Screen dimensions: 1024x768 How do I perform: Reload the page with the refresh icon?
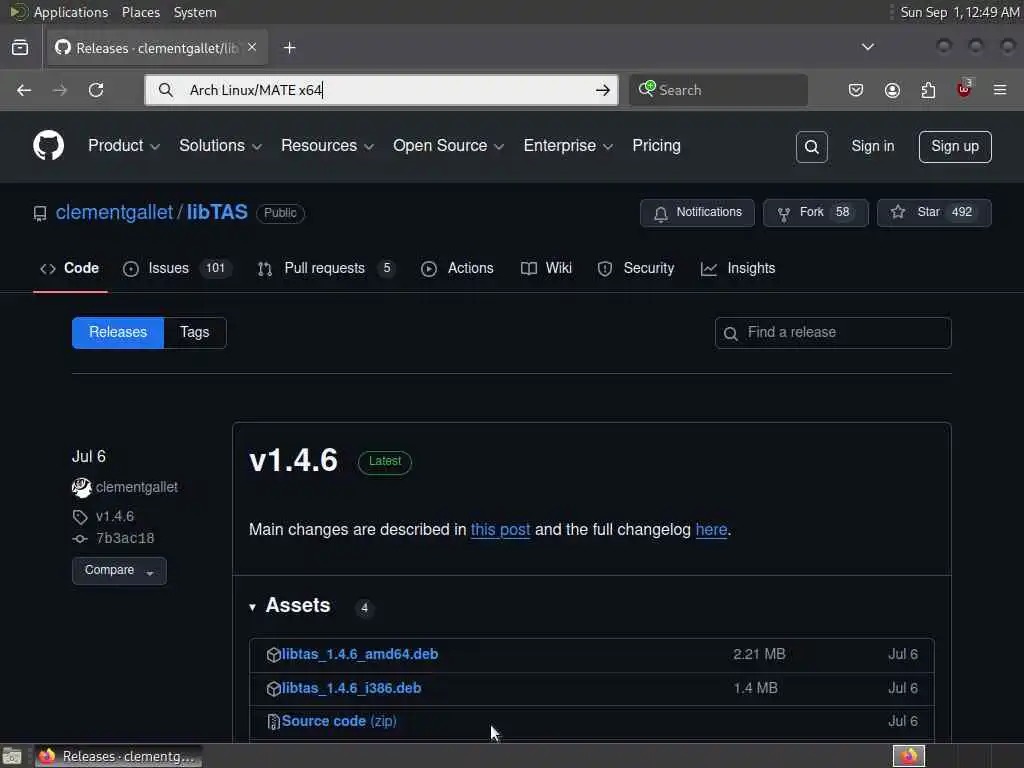tap(96, 90)
